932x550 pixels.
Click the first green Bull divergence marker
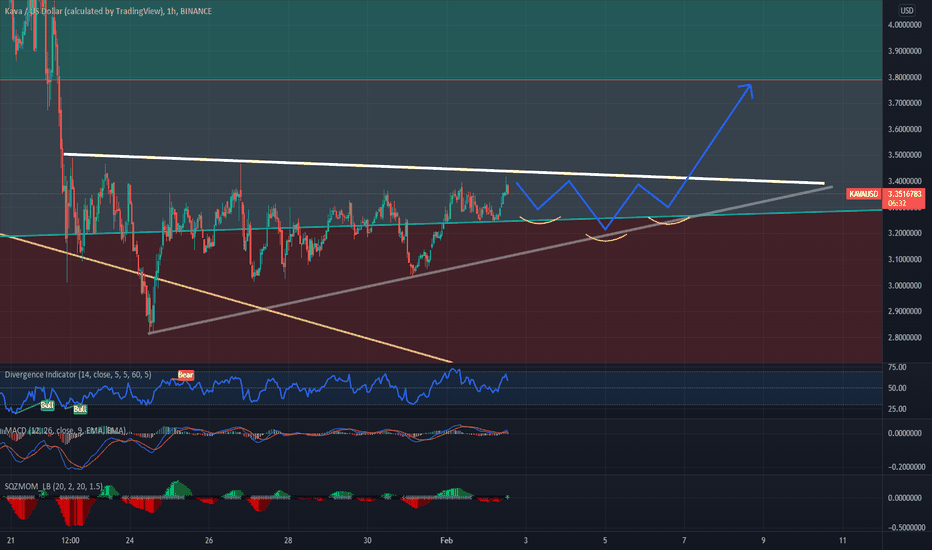[47, 405]
